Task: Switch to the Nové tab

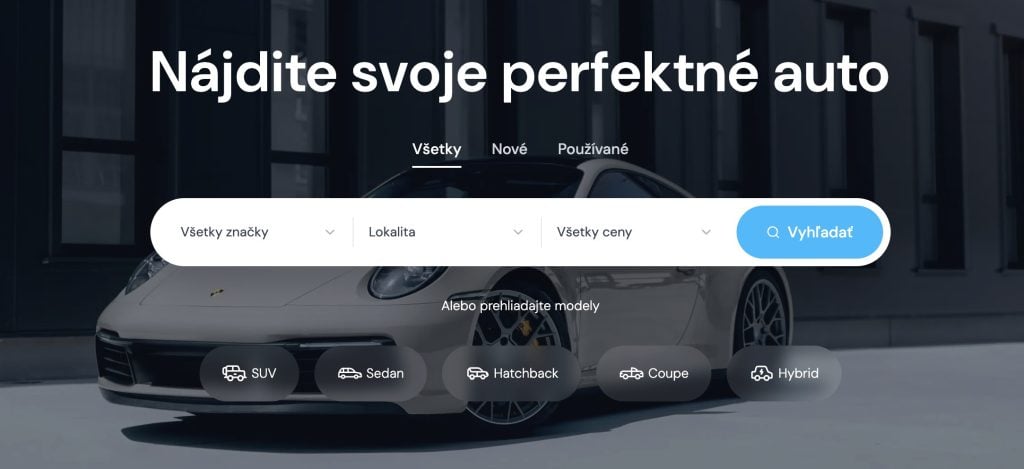Action: 509,149
